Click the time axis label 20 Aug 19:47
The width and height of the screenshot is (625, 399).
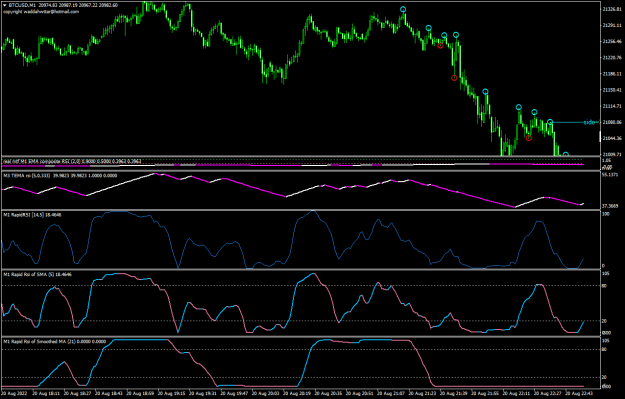234,393
